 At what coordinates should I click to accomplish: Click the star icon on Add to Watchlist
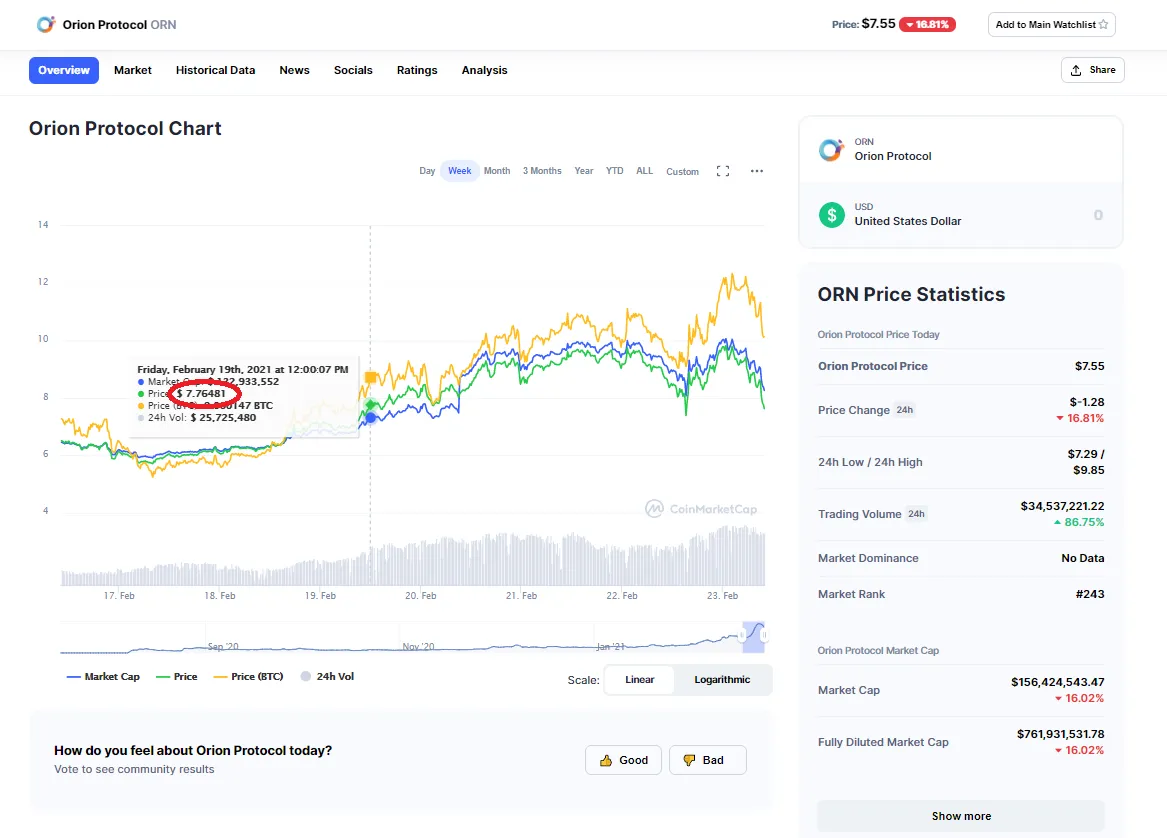(x=1104, y=25)
